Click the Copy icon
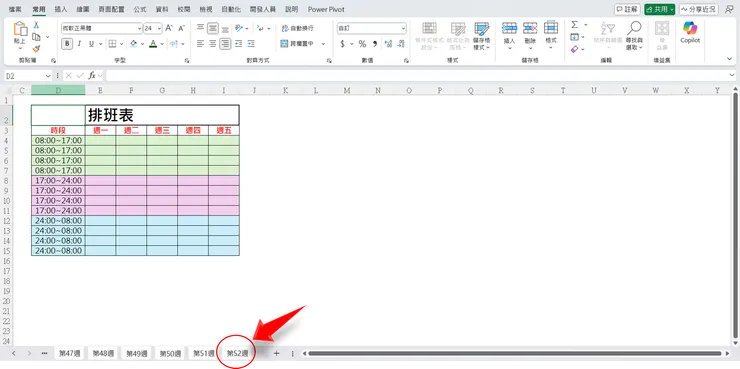The image size is (740, 369). pyautogui.click(x=36, y=37)
